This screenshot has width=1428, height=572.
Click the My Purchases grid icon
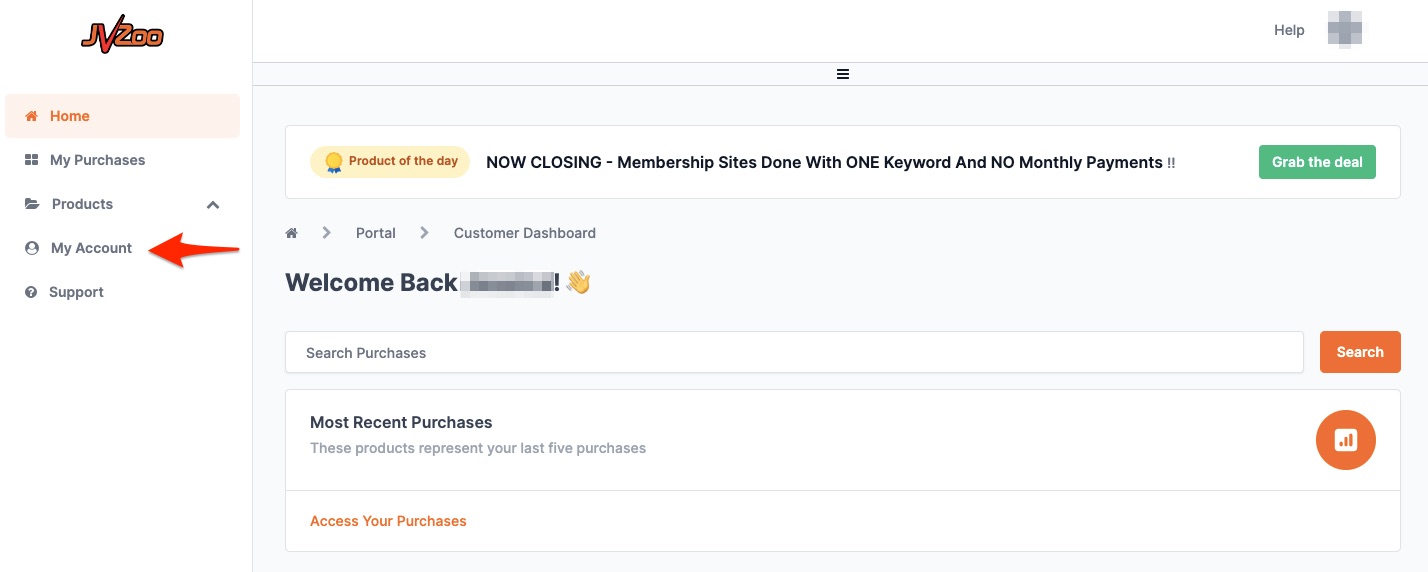(x=31, y=160)
